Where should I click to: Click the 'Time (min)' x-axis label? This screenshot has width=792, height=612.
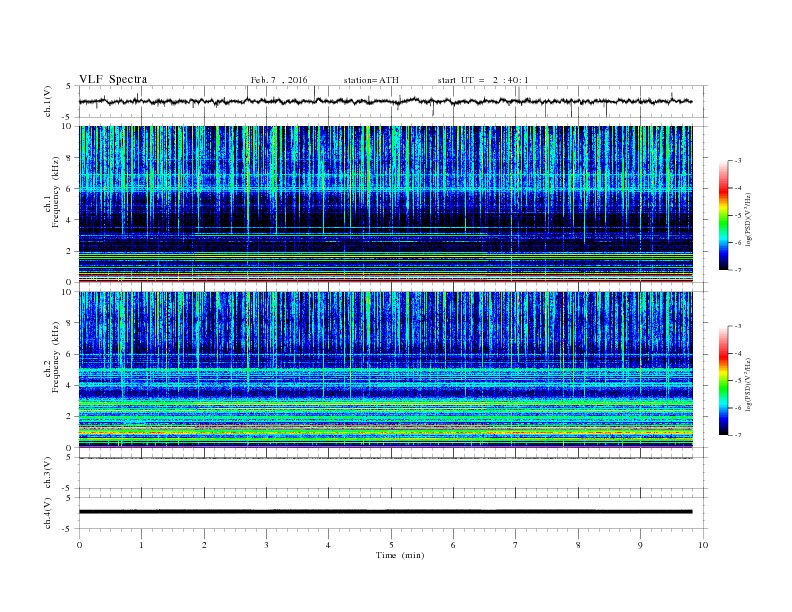[x=400, y=555]
